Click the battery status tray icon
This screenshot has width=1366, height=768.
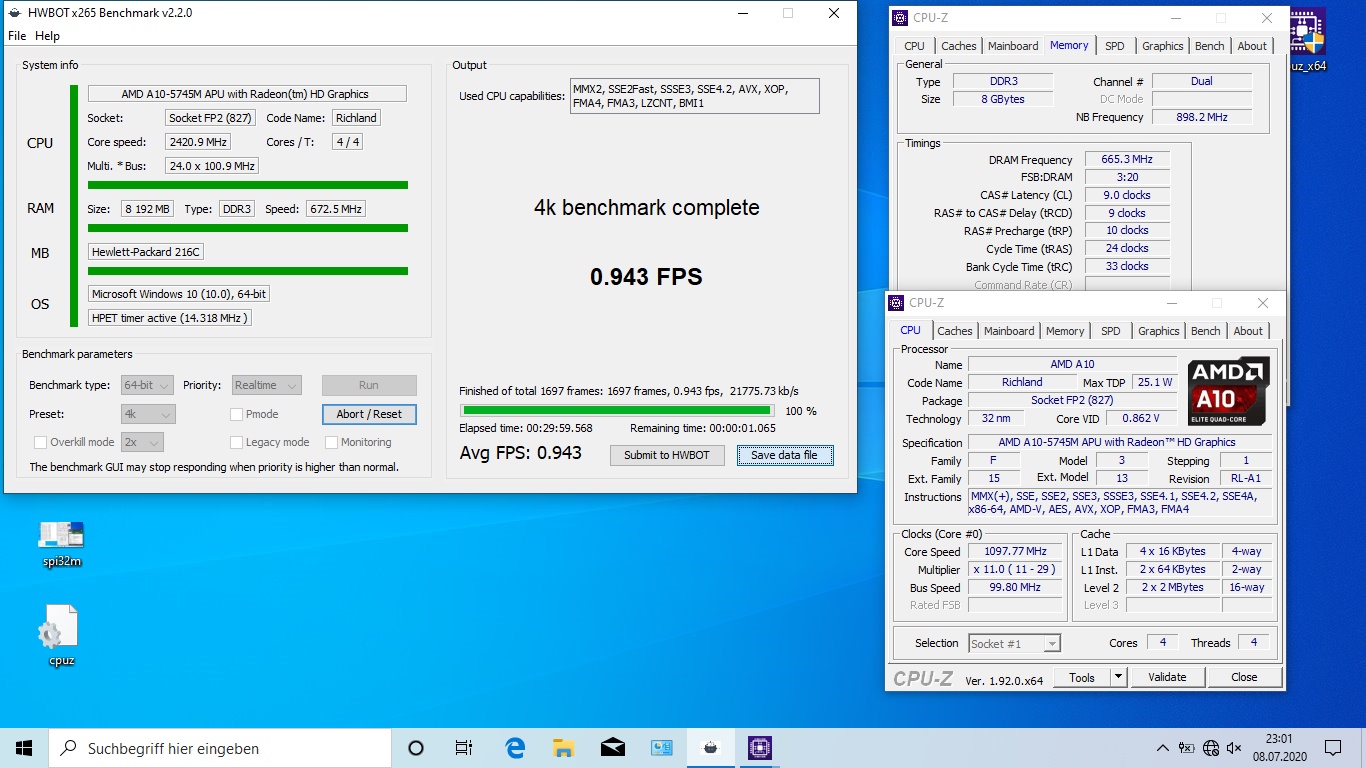pos(1186,748)
